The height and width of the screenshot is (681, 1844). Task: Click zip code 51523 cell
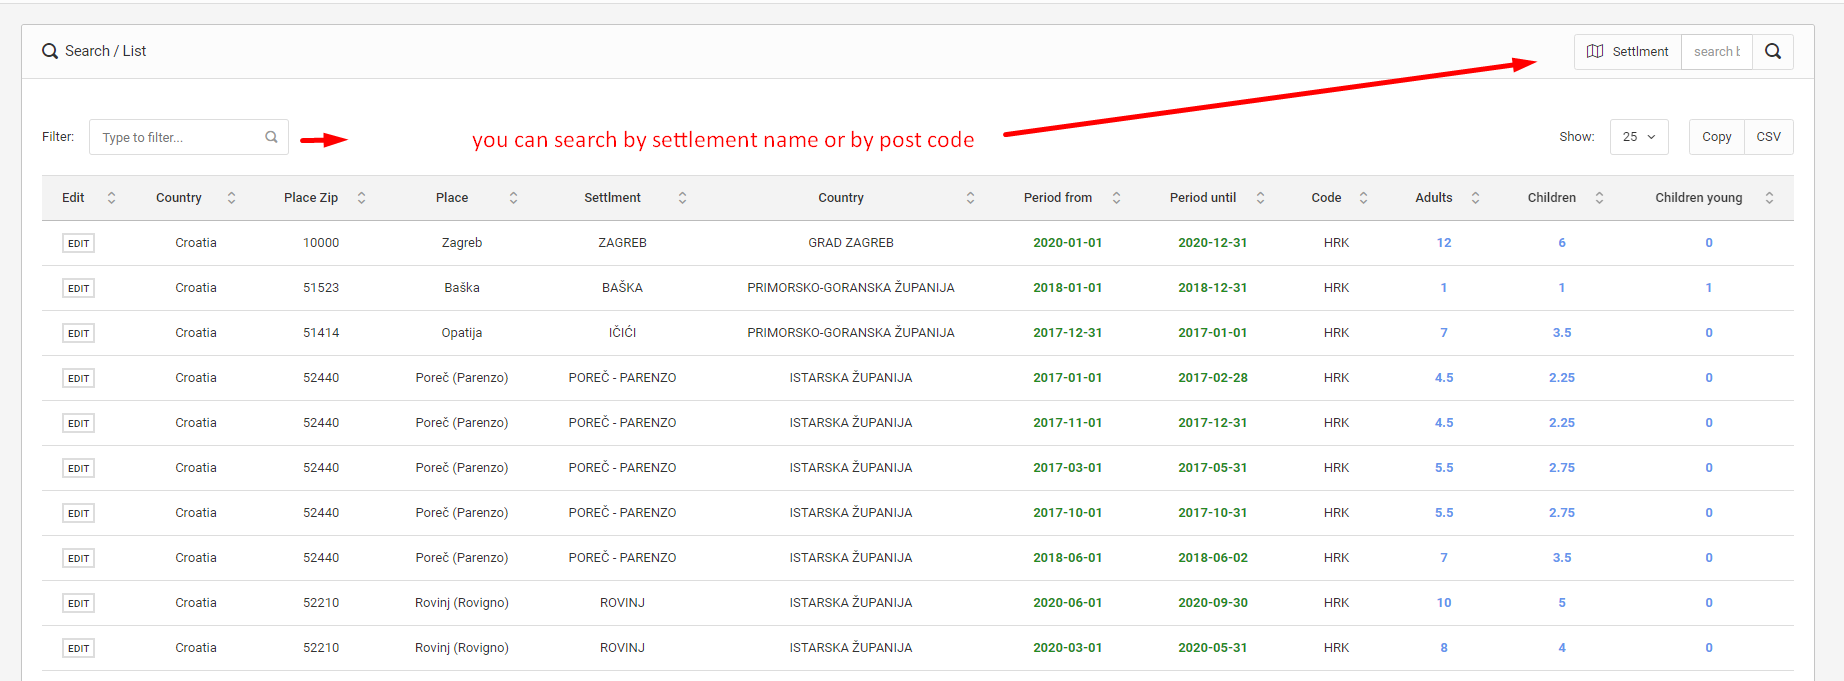(321, 288)
